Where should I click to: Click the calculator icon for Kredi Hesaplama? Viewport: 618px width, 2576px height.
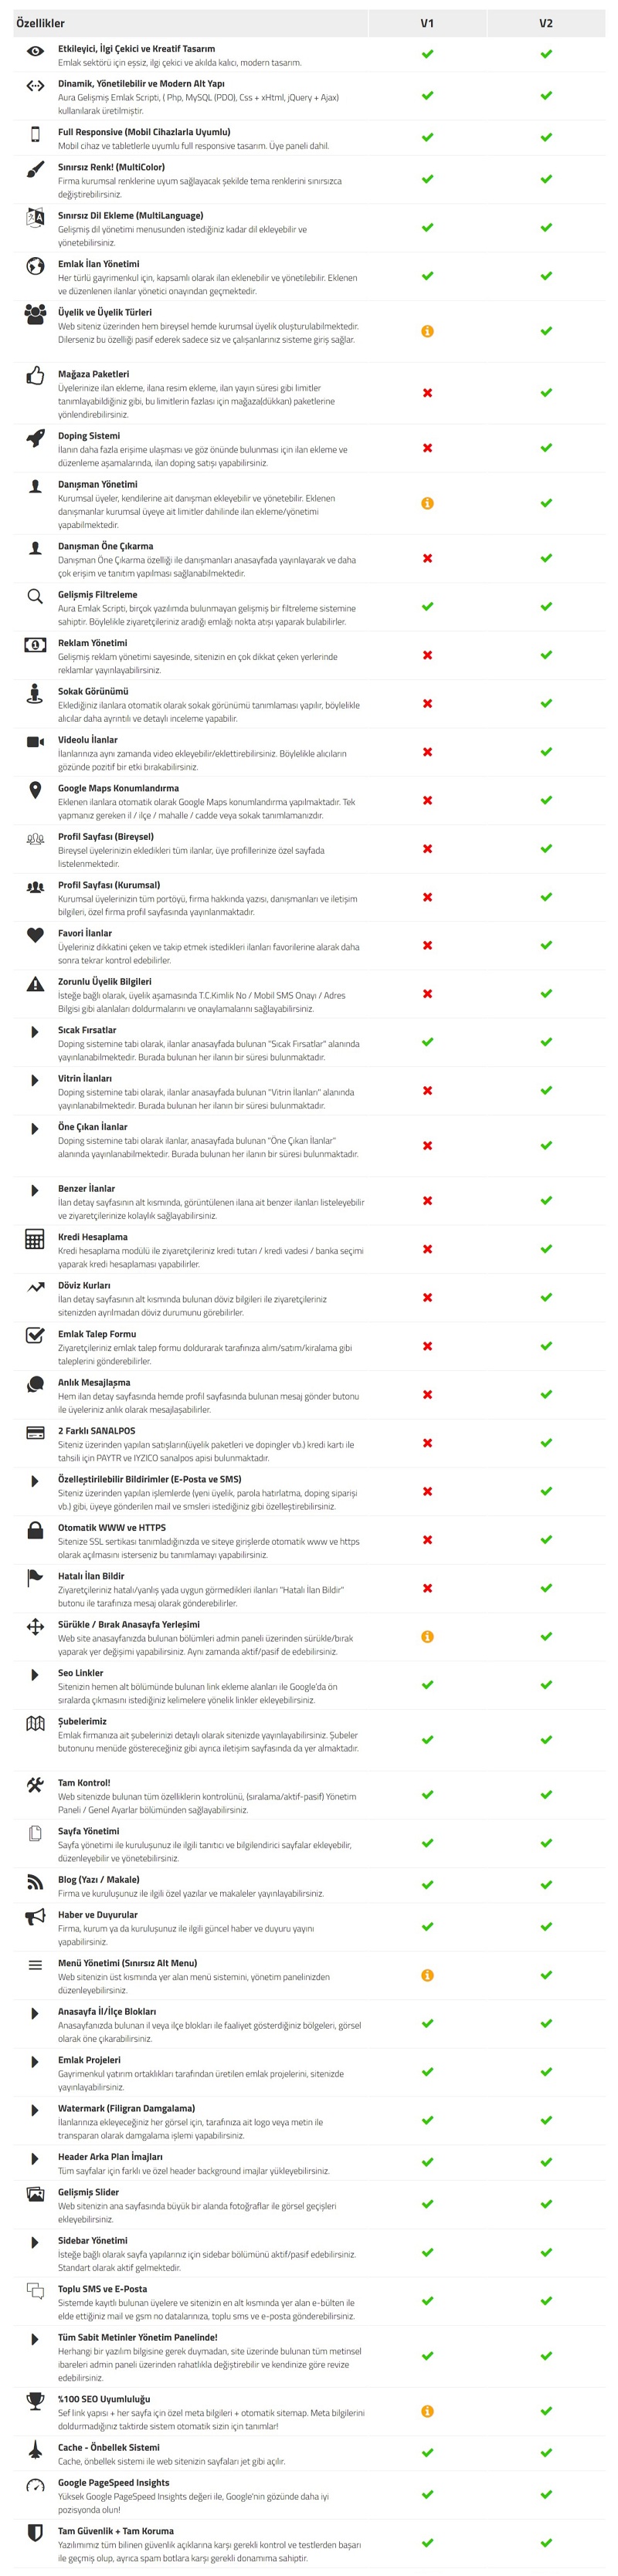point(35,1239)
